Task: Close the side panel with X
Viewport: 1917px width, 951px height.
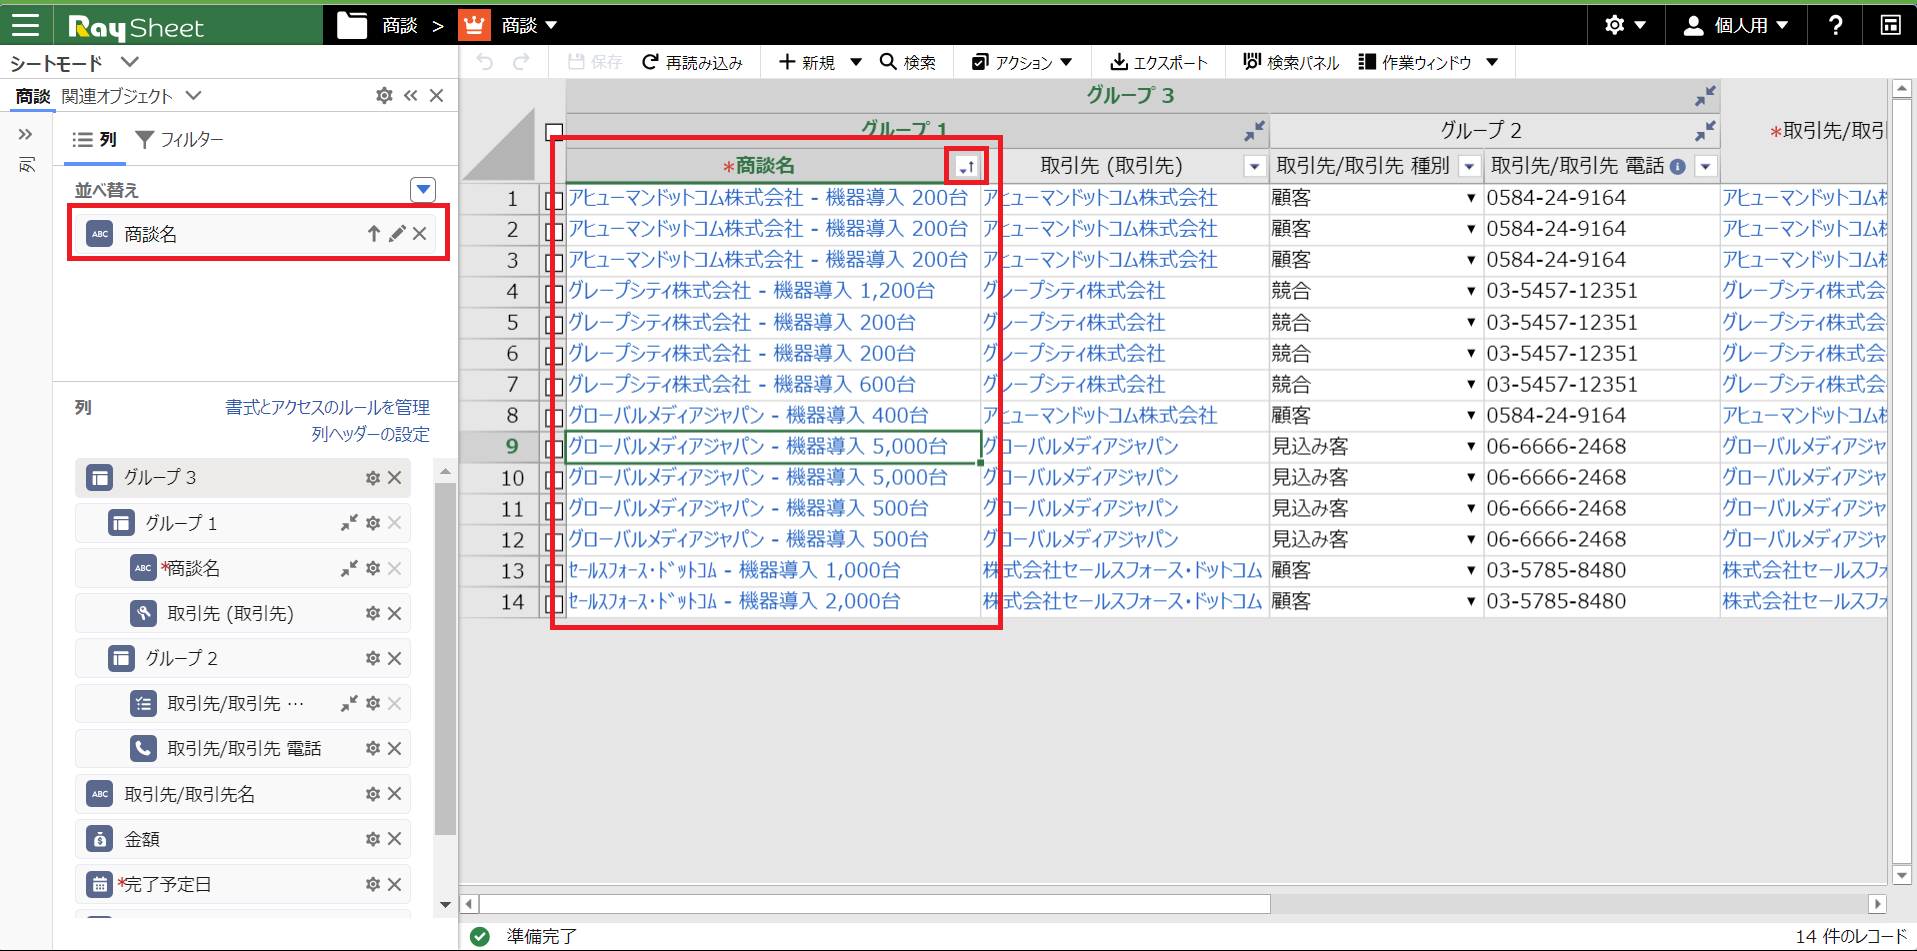Action: [436, 96]
